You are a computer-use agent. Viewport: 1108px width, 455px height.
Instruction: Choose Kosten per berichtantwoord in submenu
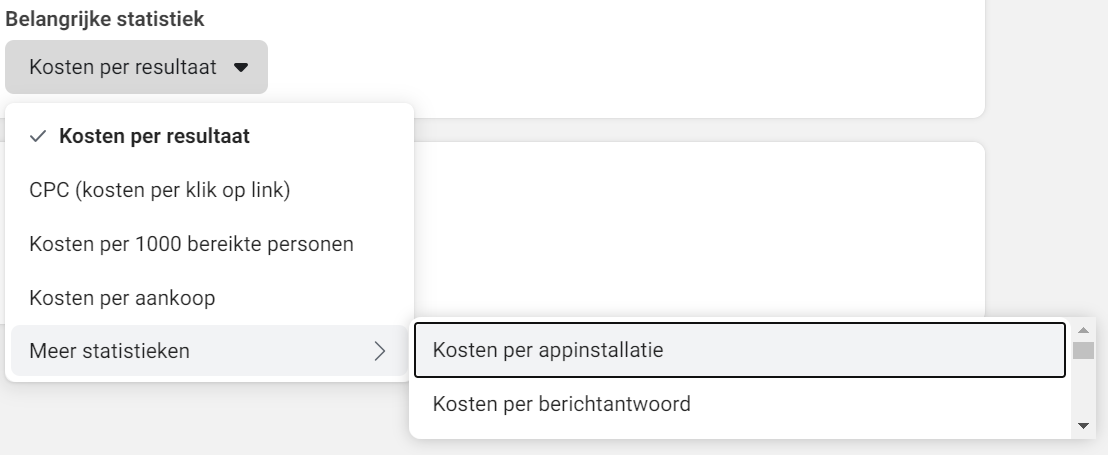tap(740, 404)
